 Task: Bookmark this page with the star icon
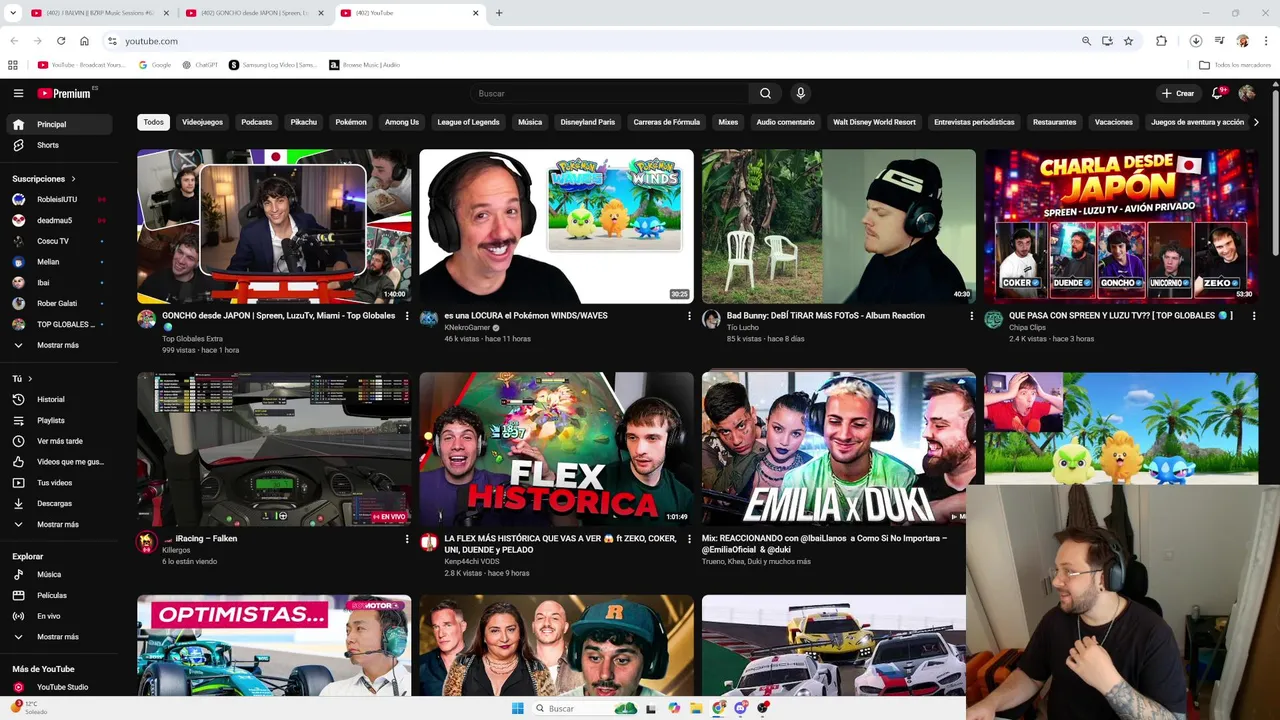pos(1128,41)
